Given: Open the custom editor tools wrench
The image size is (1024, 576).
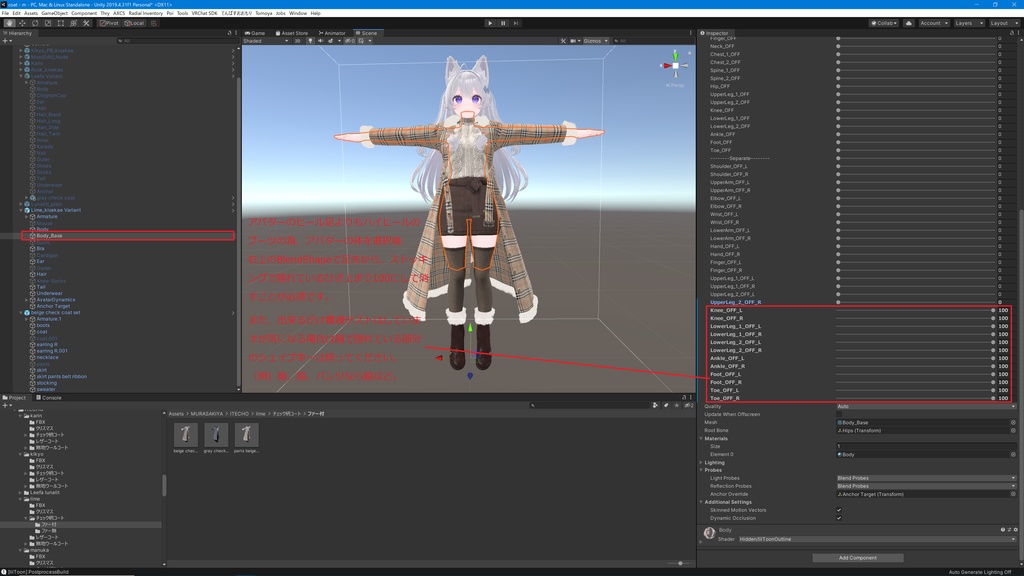Looking at the screenshot, I should [x=86, y=23].
